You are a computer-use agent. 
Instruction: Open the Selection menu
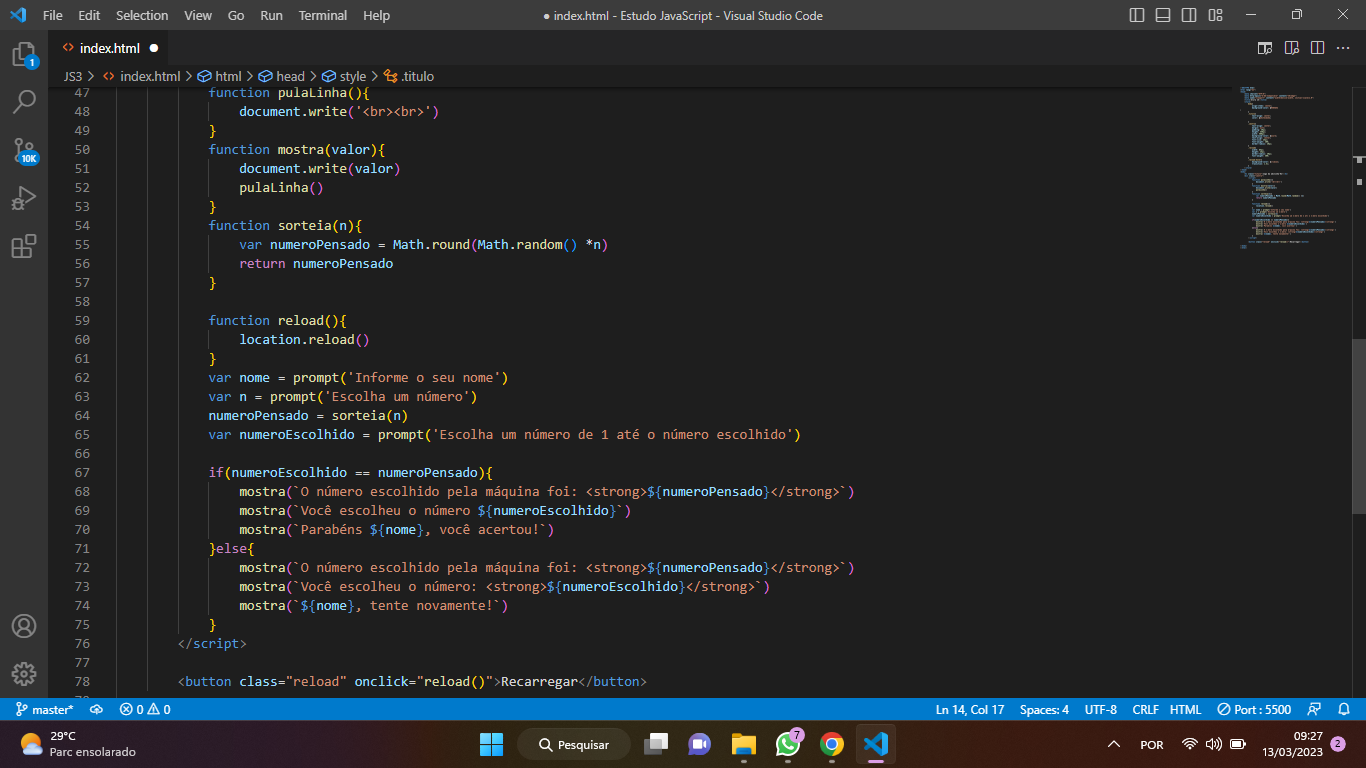[142, 15]
